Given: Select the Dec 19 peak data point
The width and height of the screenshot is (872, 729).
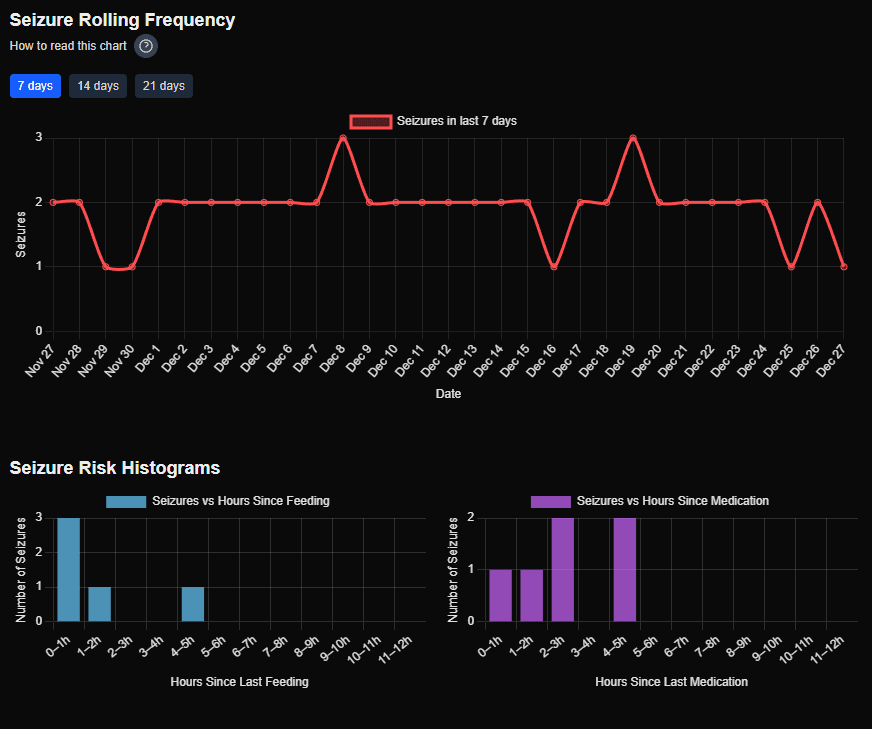Looking at the screenshot, I should pos(632,136).
